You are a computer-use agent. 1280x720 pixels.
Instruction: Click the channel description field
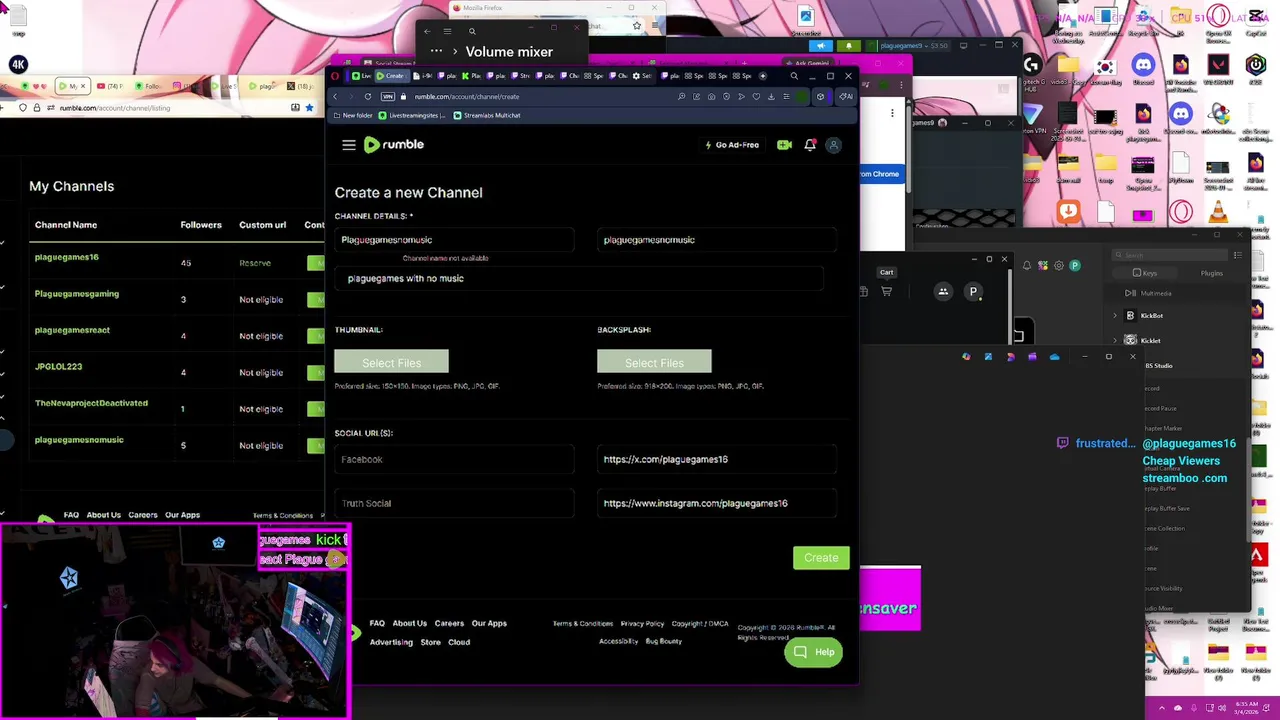pos(580,279)
